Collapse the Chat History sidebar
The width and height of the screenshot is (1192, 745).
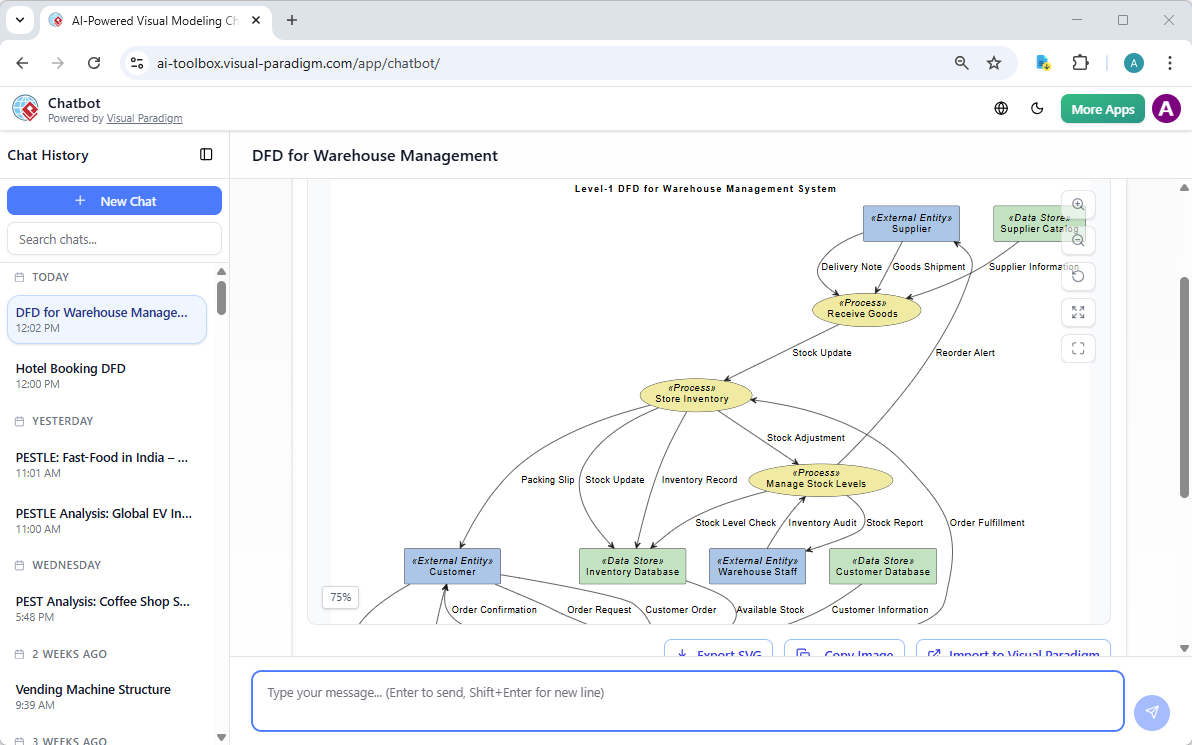coord(206,154)
